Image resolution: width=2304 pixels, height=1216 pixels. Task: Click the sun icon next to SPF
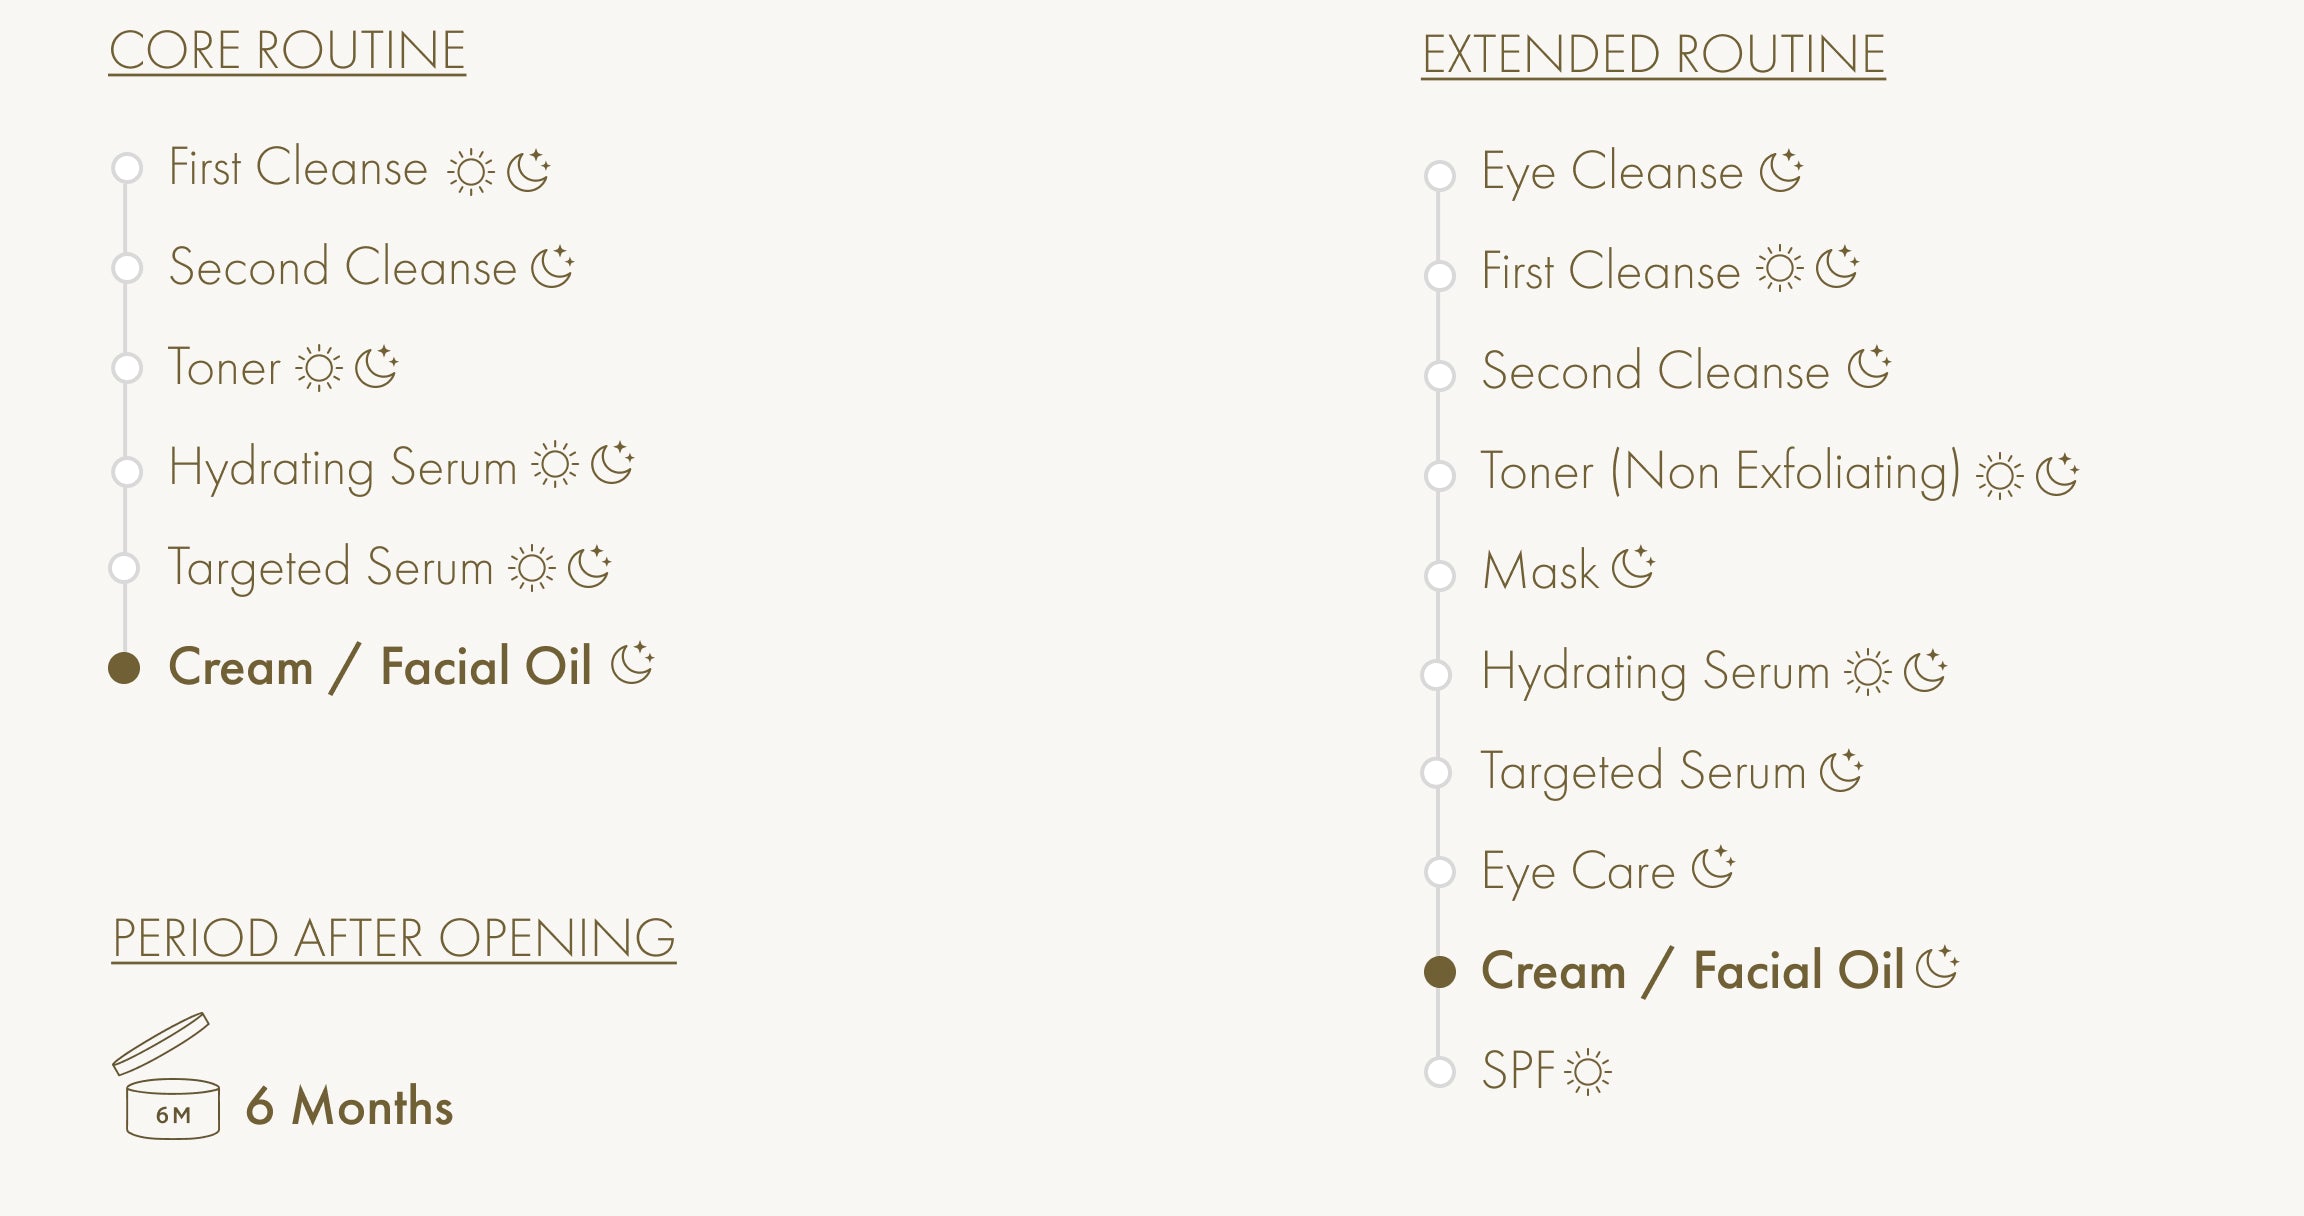coord(1588,1072)
